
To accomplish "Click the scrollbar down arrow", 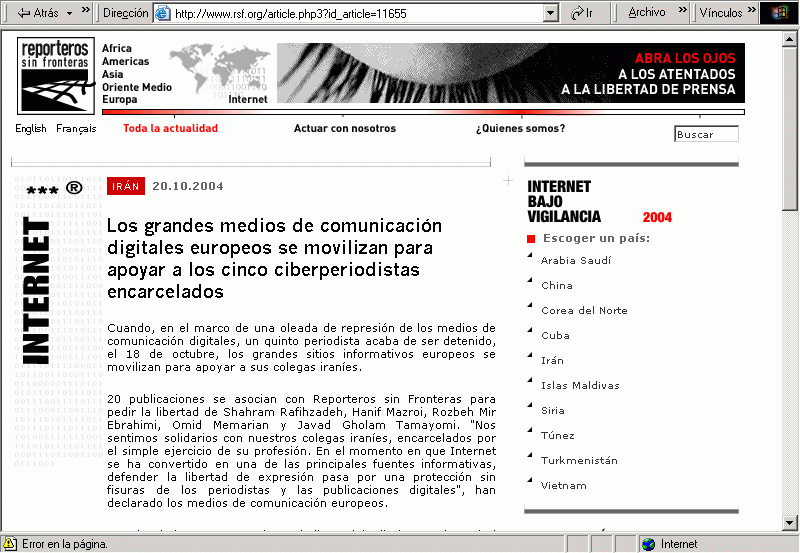I will 790,522.
